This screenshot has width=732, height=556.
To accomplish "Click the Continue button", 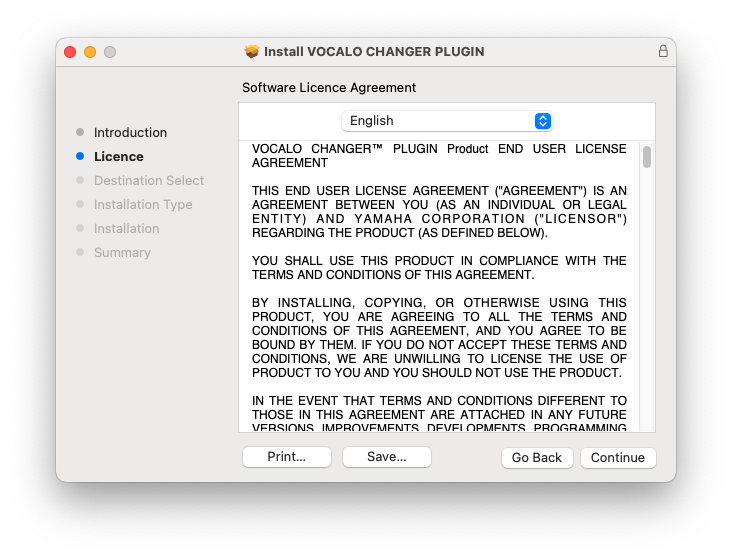I will [x=618, y=457].
